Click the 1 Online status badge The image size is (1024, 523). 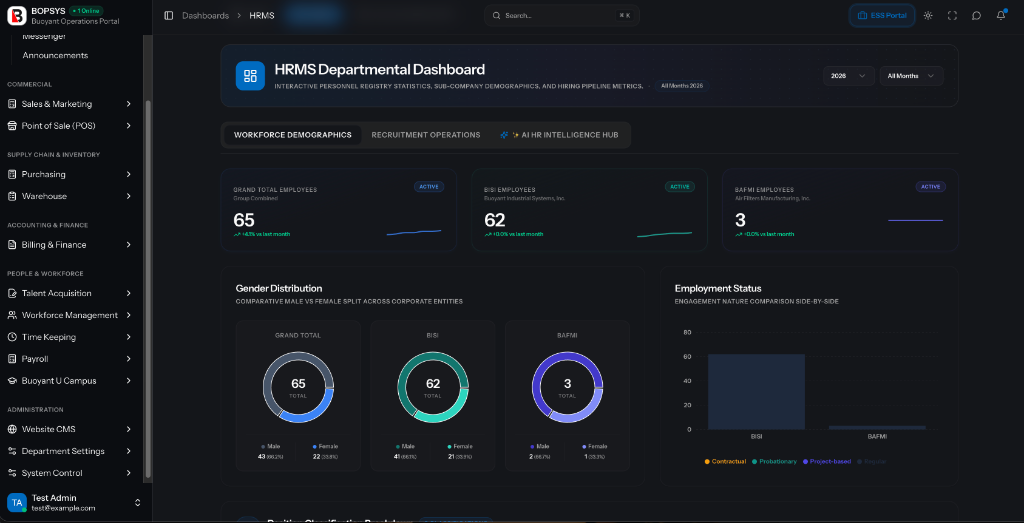coord(86,10)
